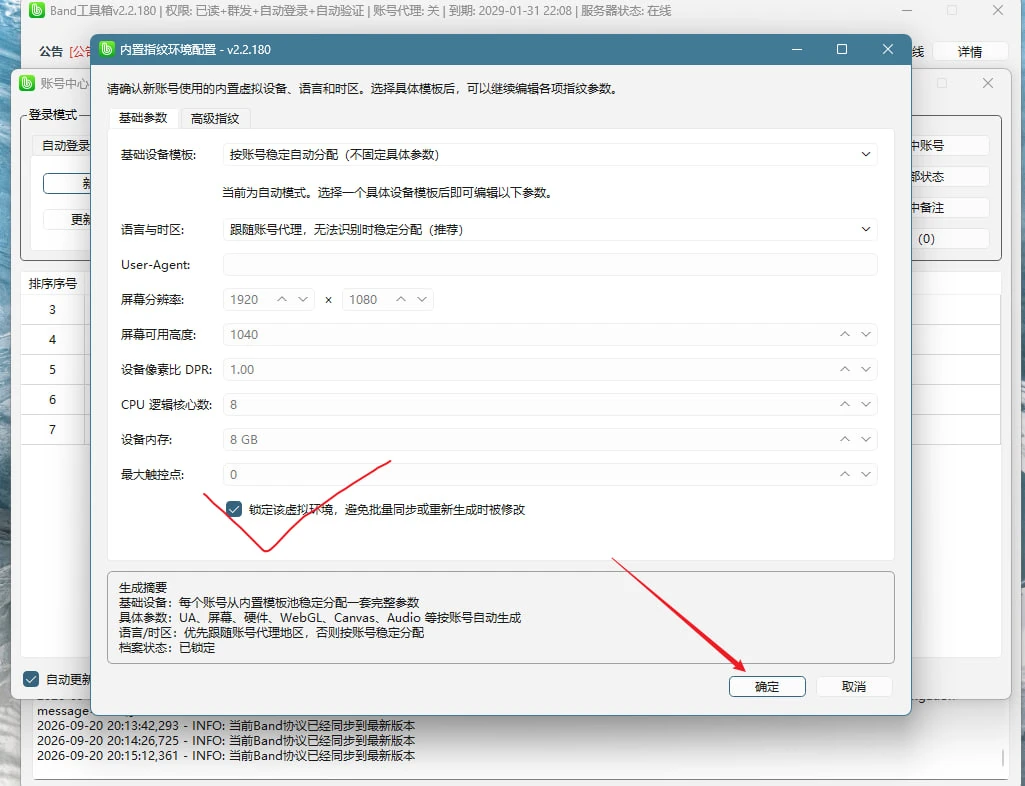Select row 3 in 排序序号 column
This screenshot has height=786, width=1025.
(x=52, y=309)
